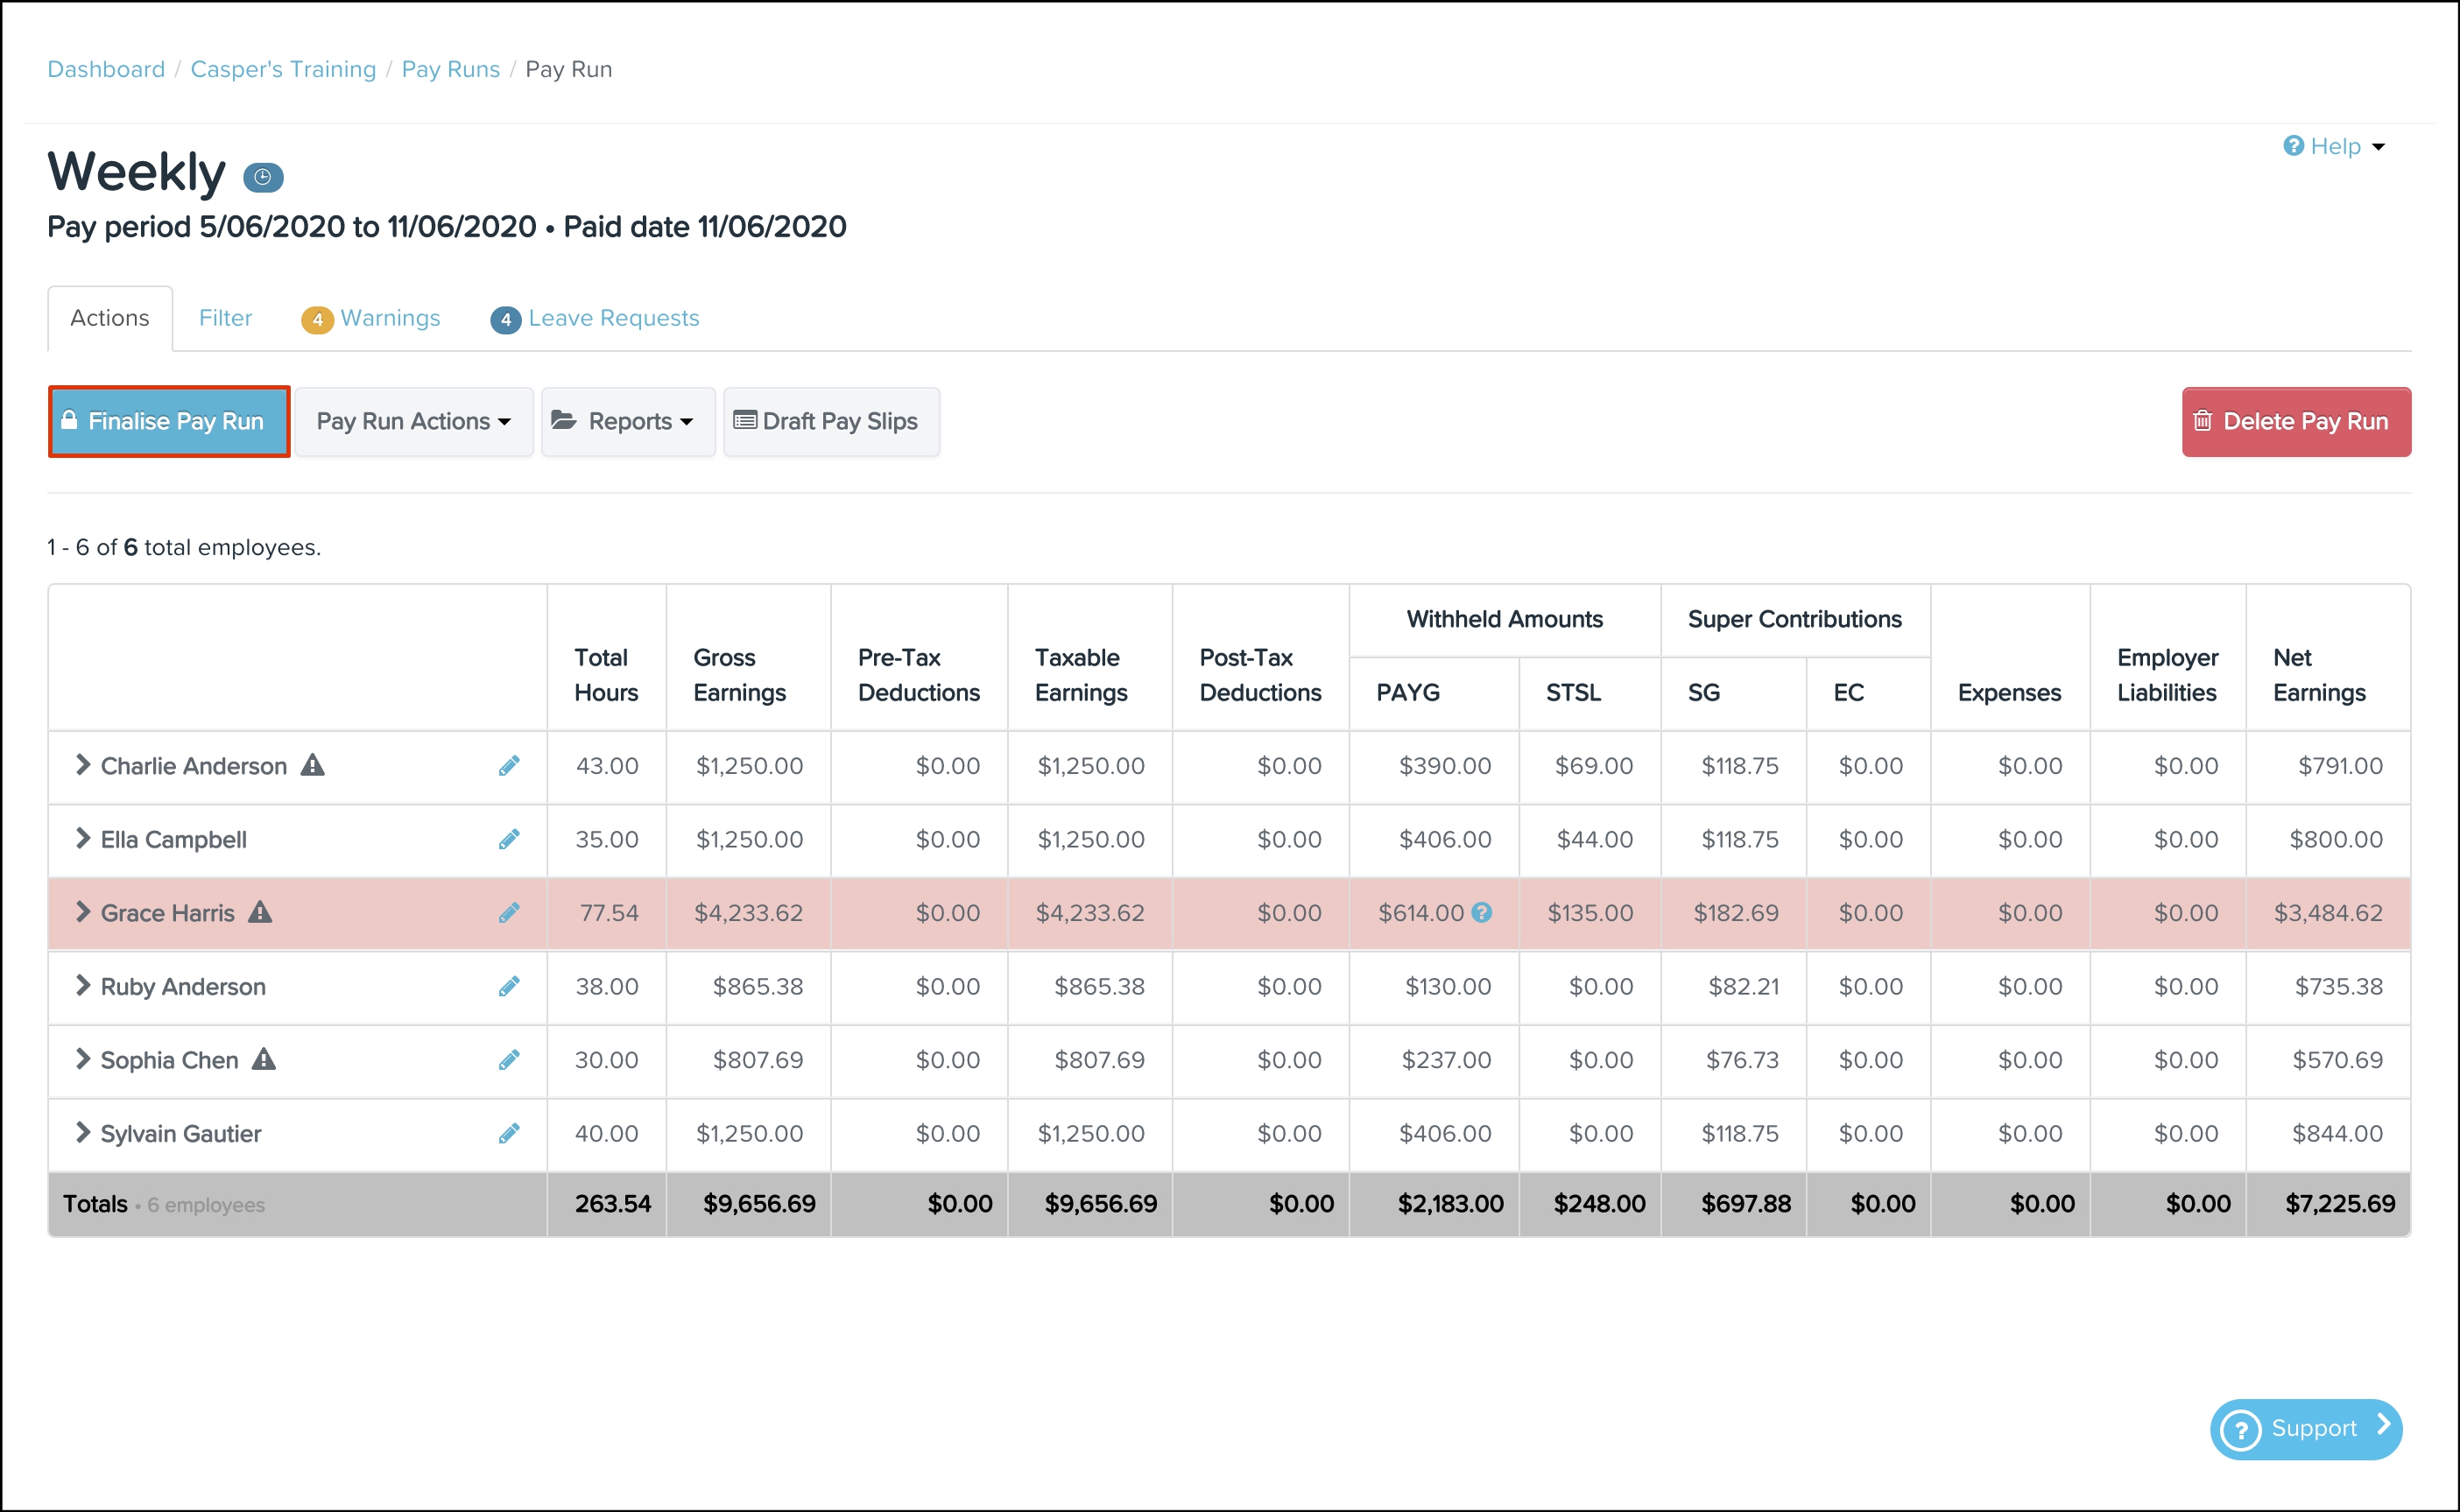Expand the Ruby Anderson employee row
Viewport: 2460px width, 1512px height.
coord(83,986)
